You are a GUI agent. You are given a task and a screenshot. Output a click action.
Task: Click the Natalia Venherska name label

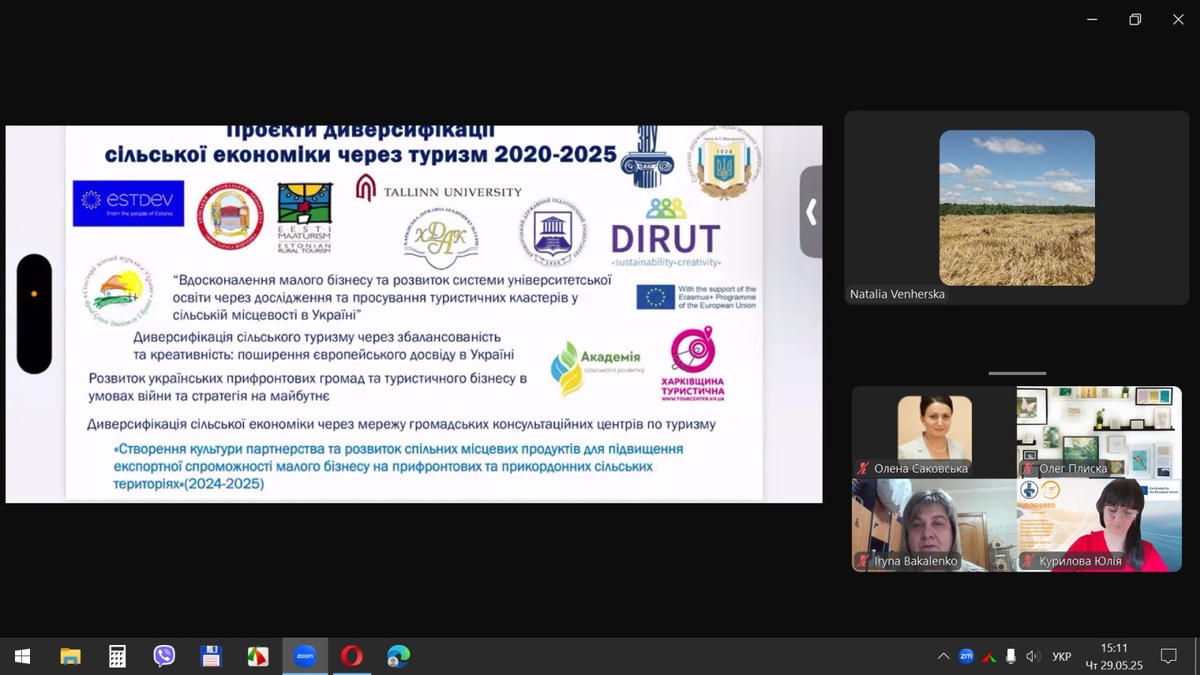pyautogui.click(x=897, y=294)
